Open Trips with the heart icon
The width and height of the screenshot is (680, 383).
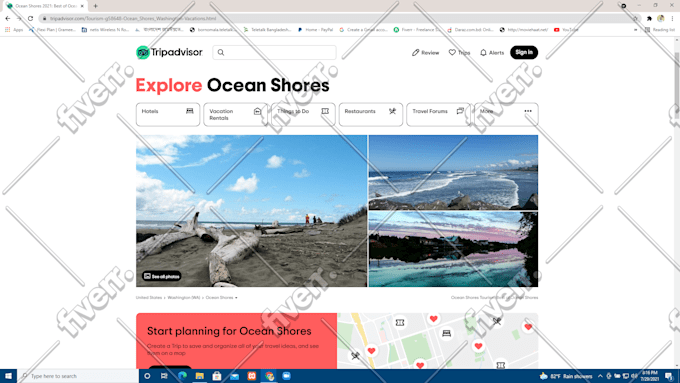click(459, 52)
